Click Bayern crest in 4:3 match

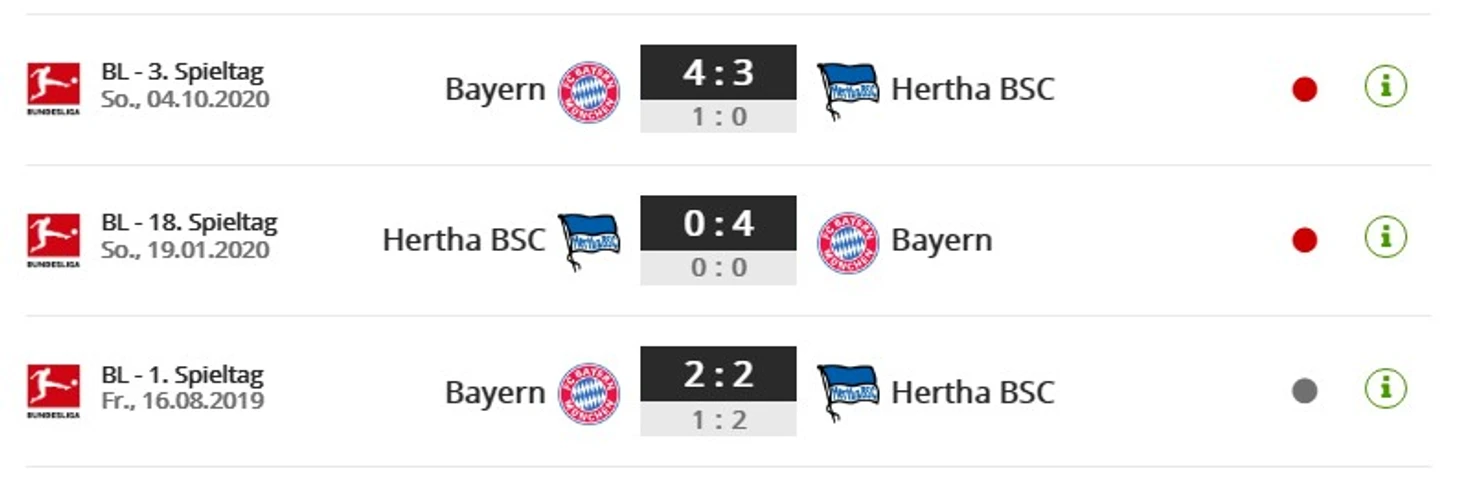click(x=588, y=91)
